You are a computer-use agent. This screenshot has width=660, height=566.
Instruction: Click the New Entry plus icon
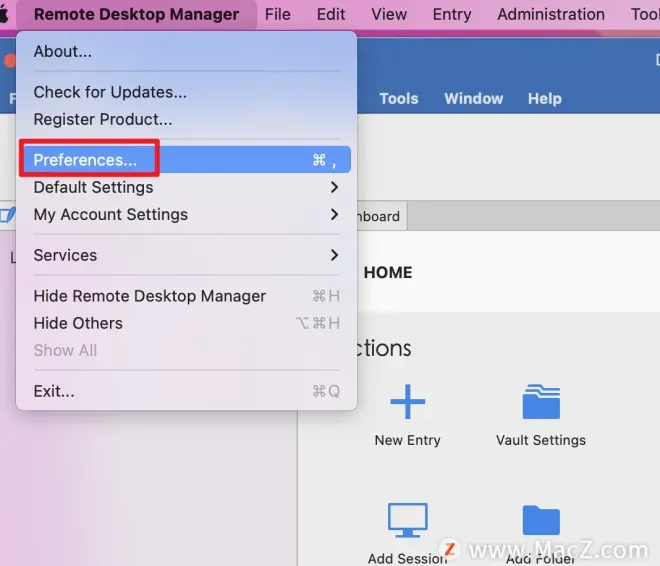pos(407,401)
